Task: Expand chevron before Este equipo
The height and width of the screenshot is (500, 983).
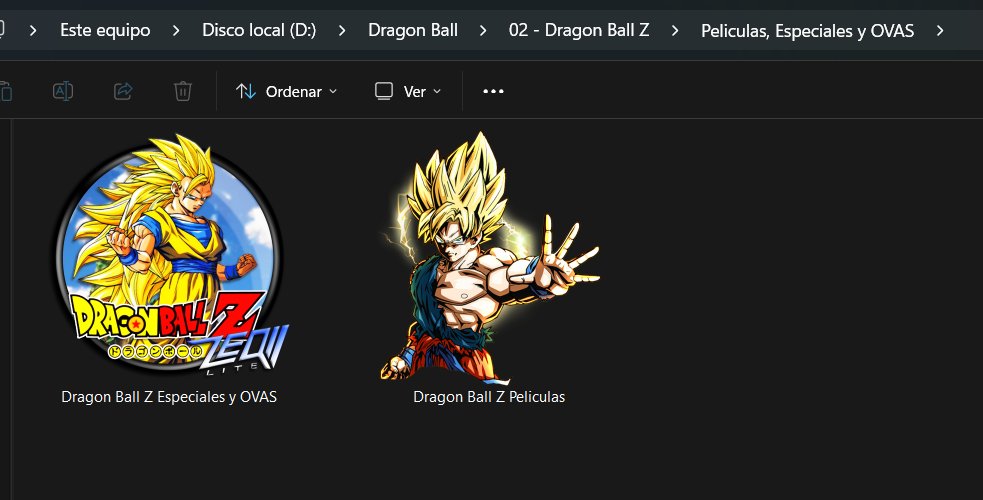Action: tap(33, 30)
